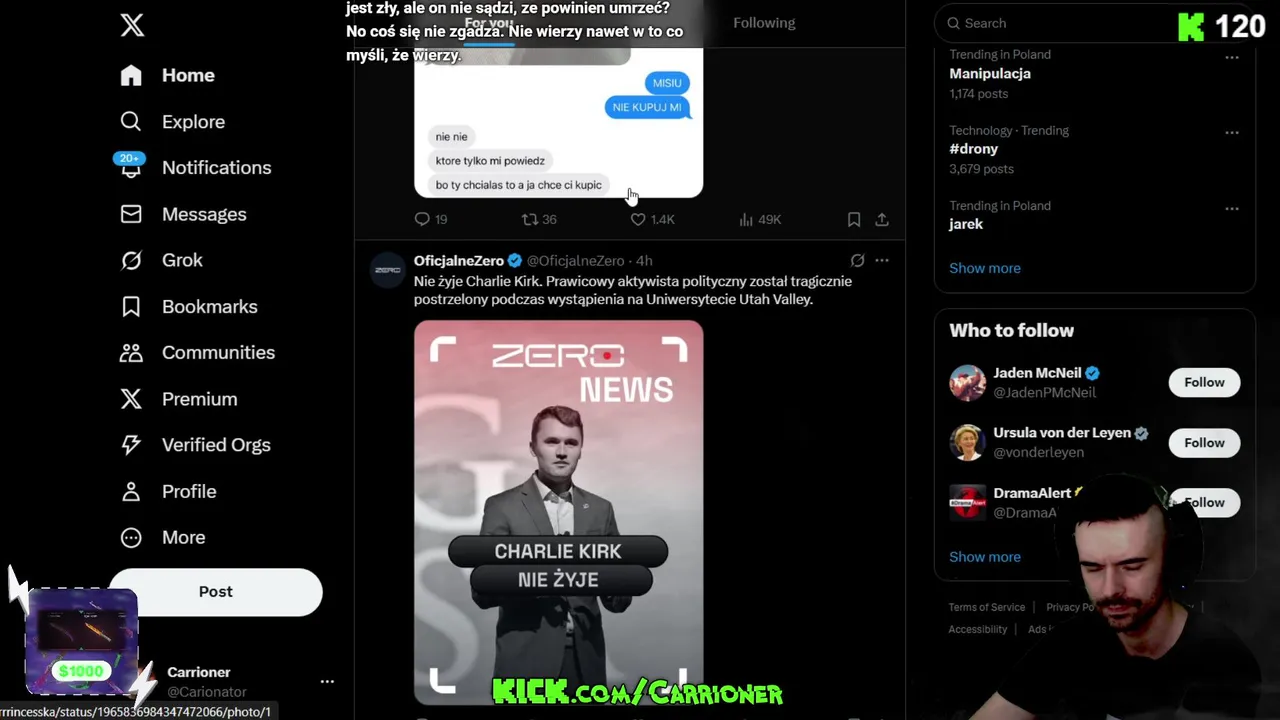Follow Jaden McNeil

tap(1204, 382)
